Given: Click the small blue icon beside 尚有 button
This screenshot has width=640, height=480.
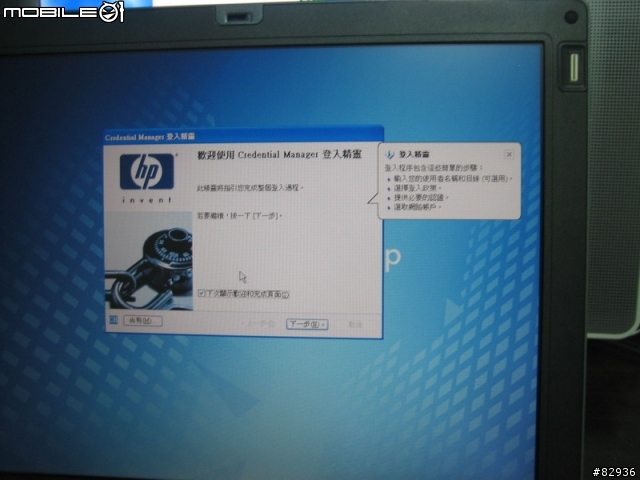Looking at the screenshot, I should click(113, 320).
